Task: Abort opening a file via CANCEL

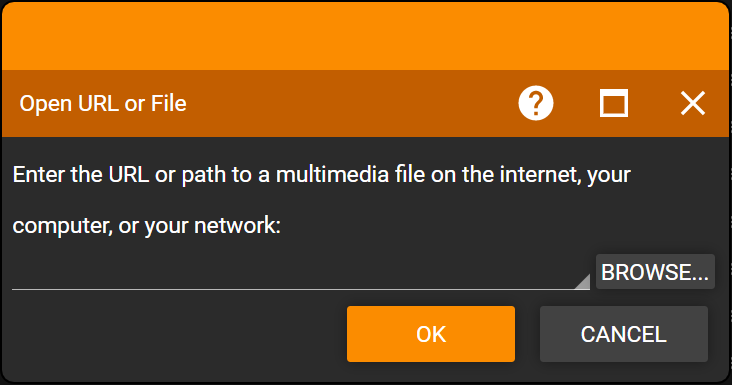Action: [x=624, y=334]
